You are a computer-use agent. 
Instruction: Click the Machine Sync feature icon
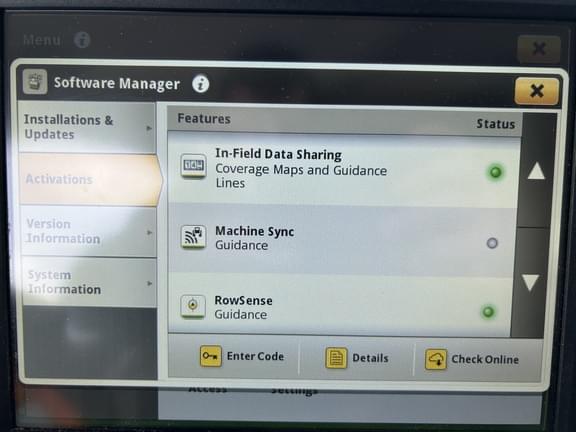click(193, 237)
